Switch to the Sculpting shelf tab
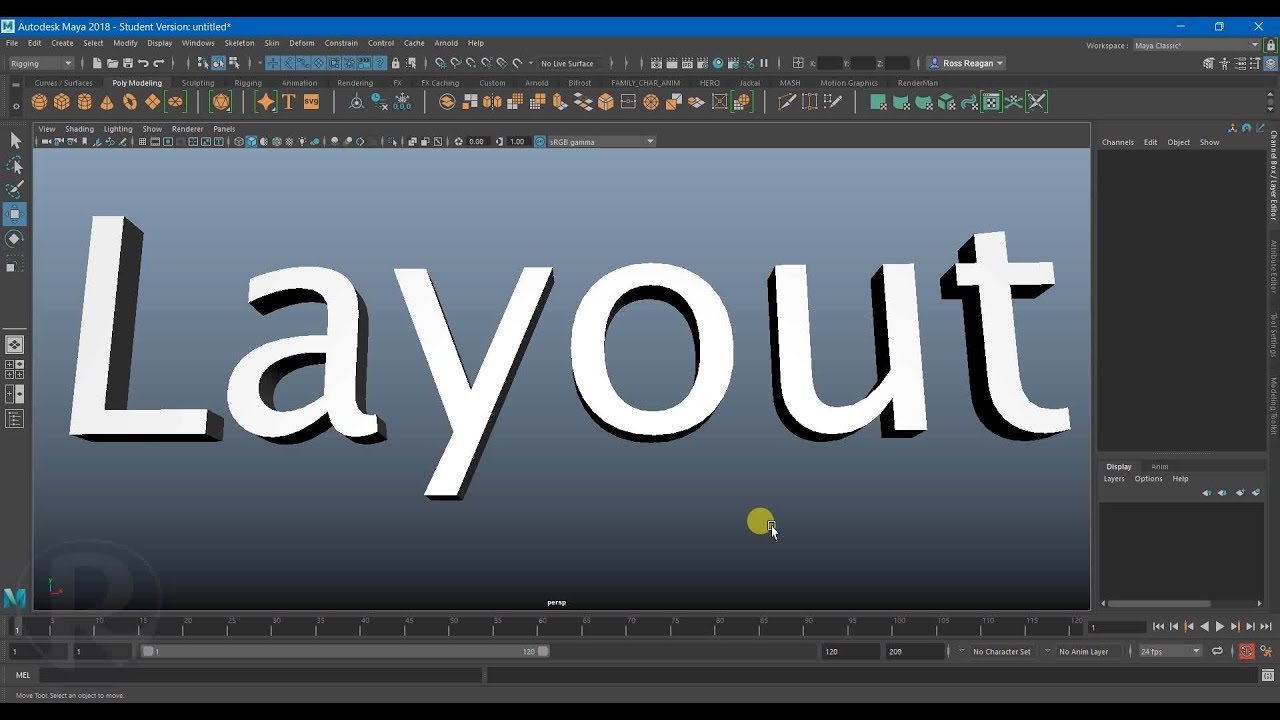Viewport: 1280px width, 720px height. click(x=198, y=83)
